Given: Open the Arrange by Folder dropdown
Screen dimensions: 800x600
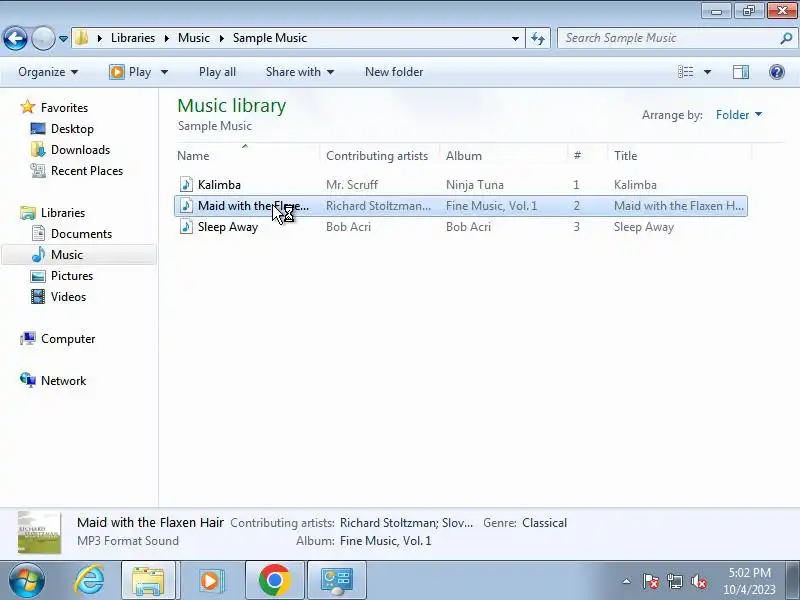Looking at the screenshot, I should coord(739,115).
